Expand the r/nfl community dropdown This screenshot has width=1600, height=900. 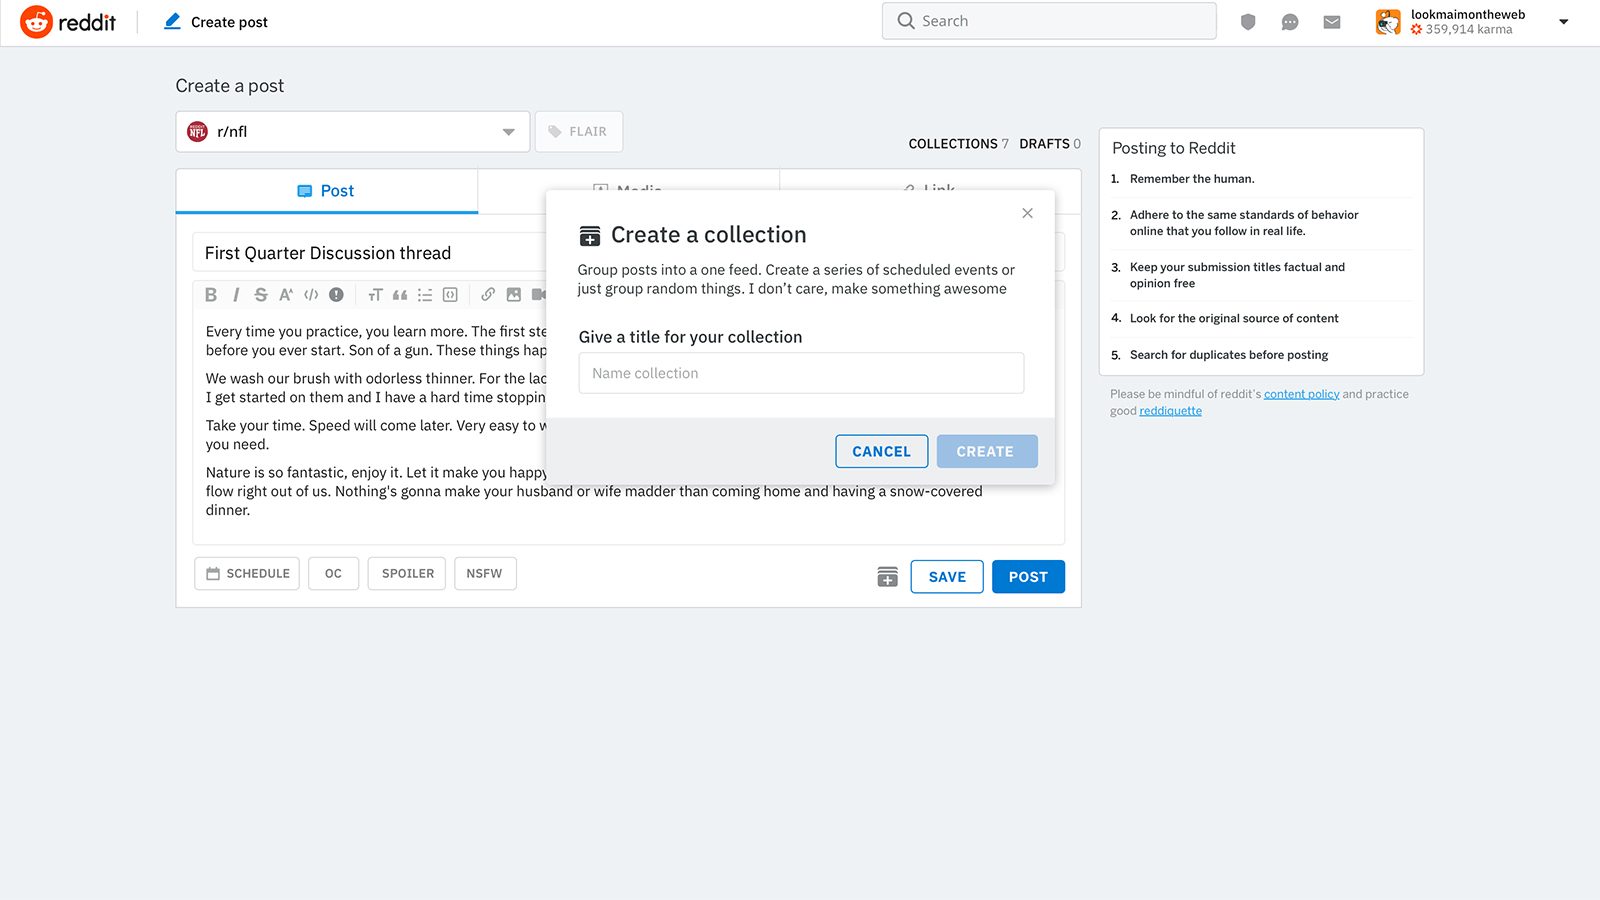pyautogui.click(x=508, y=132)
